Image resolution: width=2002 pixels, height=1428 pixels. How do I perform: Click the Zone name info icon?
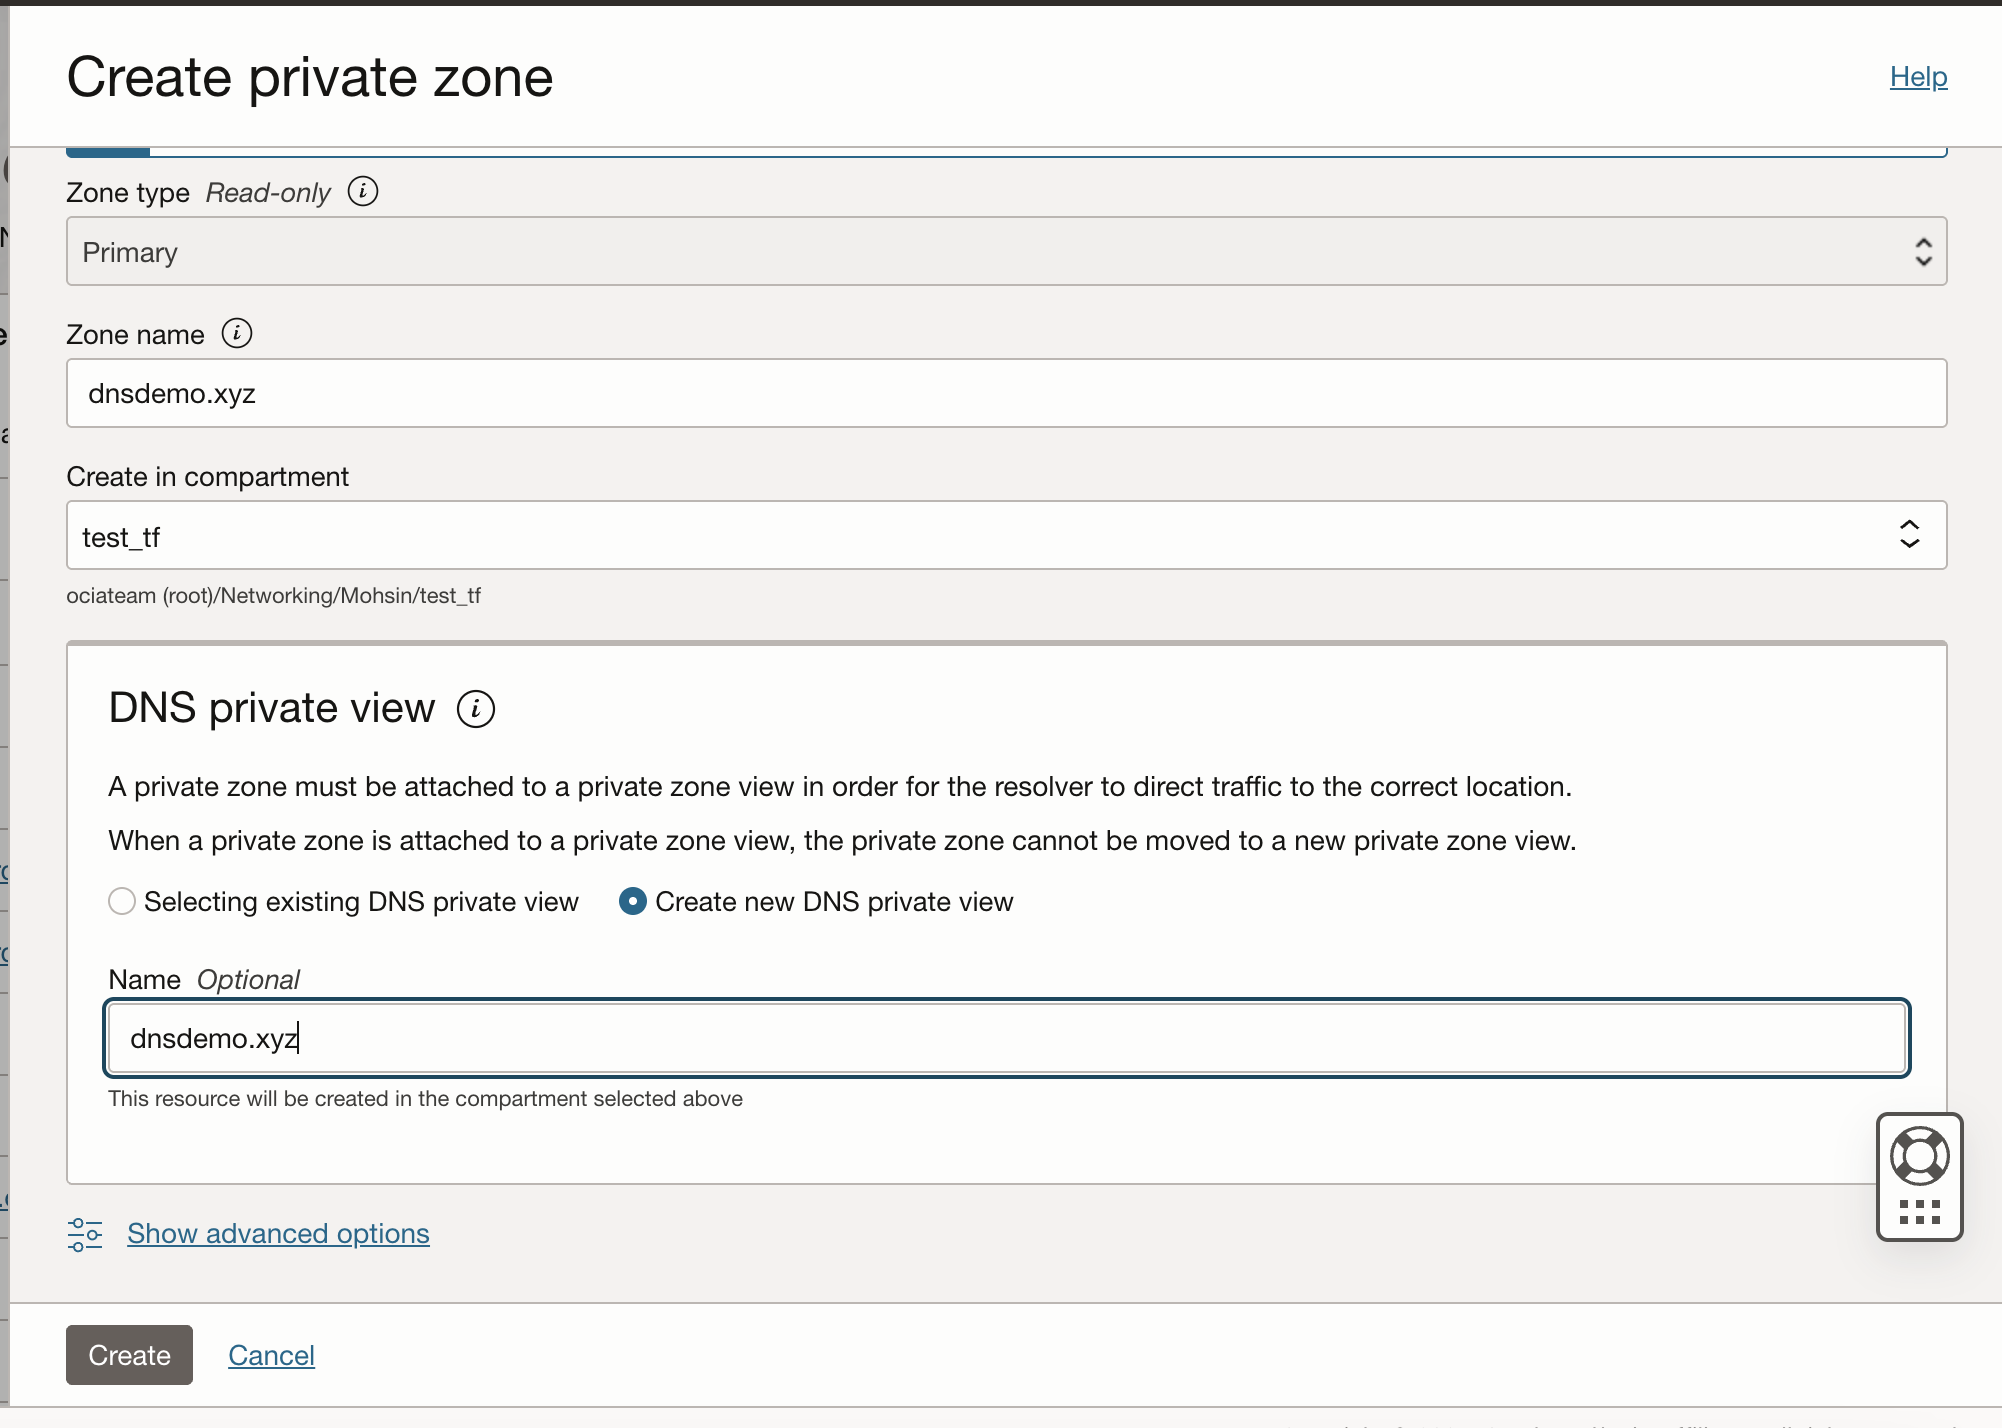237,333
